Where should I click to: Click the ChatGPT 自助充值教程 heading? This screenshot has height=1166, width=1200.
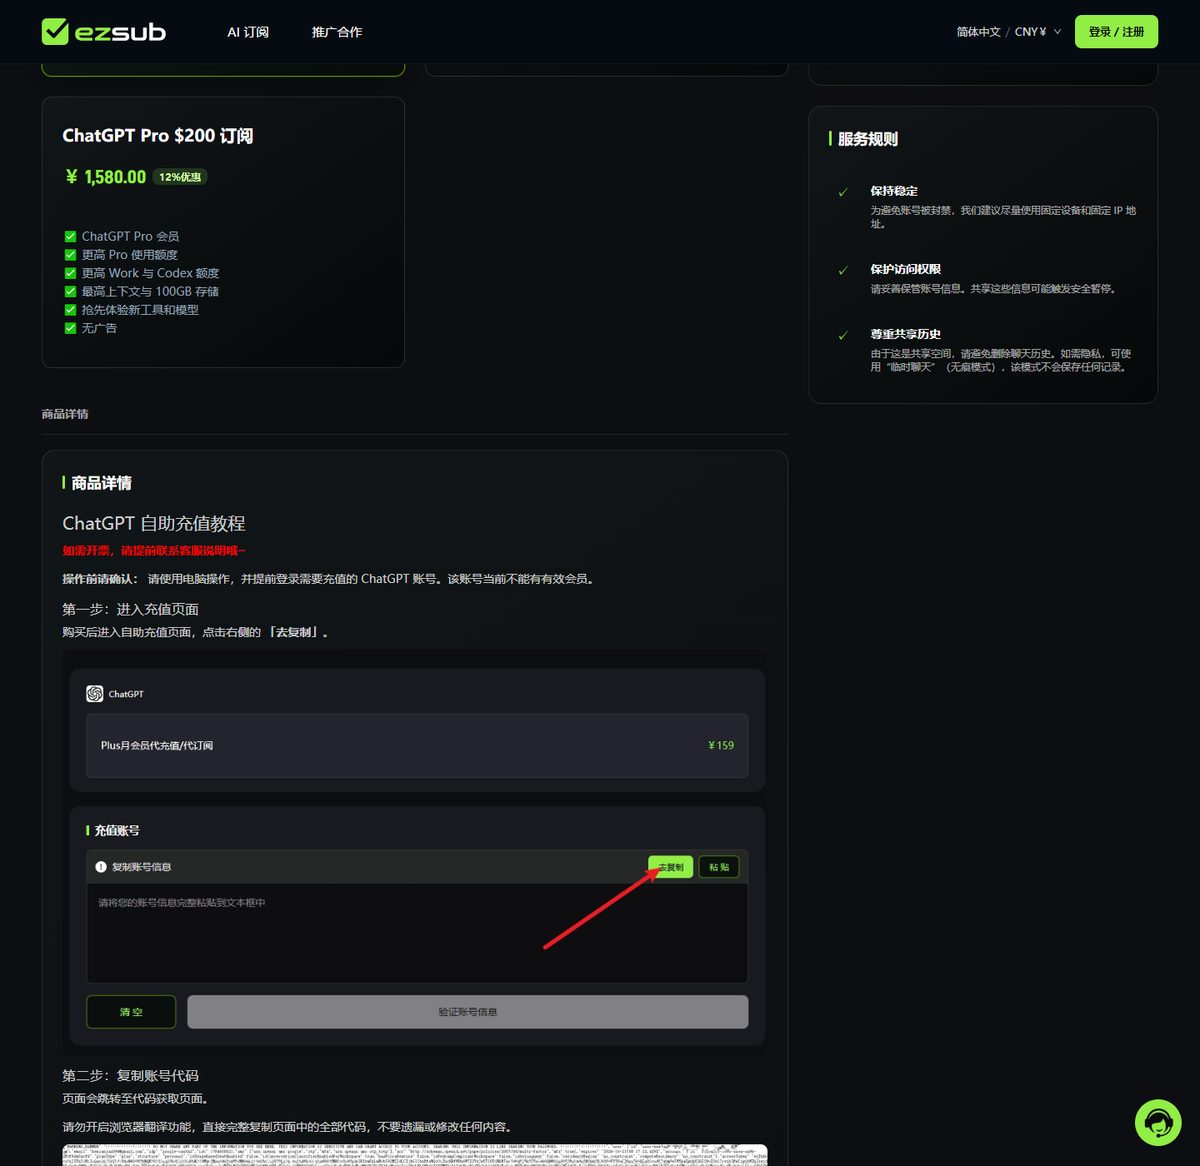click(x=154, y=523)
